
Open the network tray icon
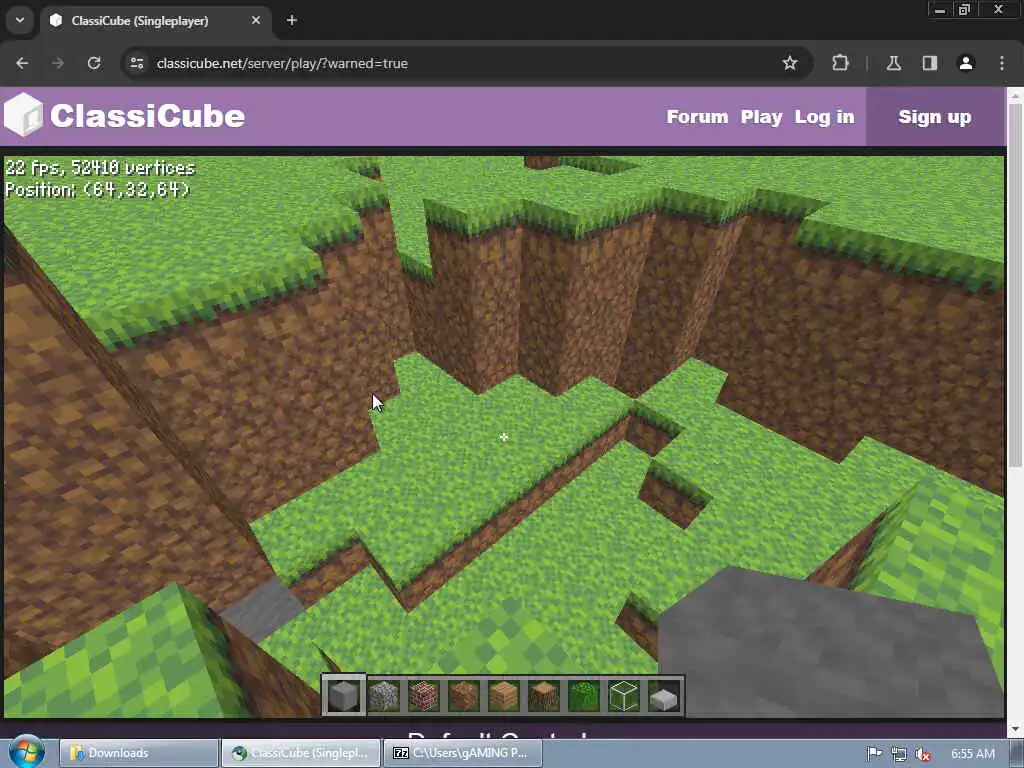(899, 754)
